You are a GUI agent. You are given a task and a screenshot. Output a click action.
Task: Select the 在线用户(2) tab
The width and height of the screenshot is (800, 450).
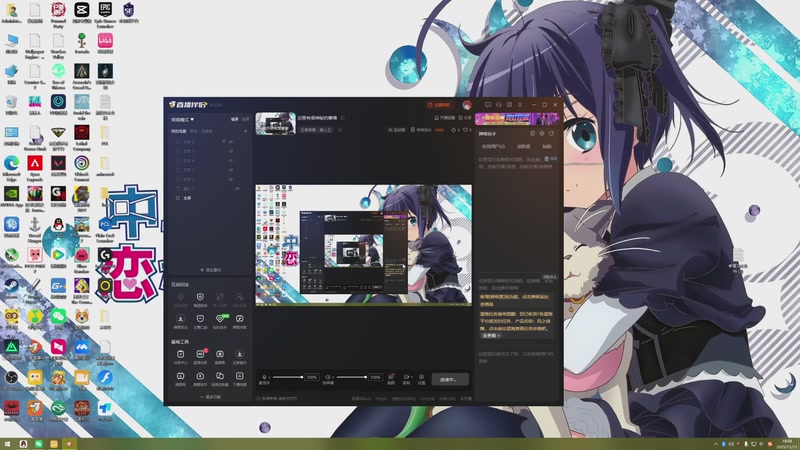pos(493,146)
